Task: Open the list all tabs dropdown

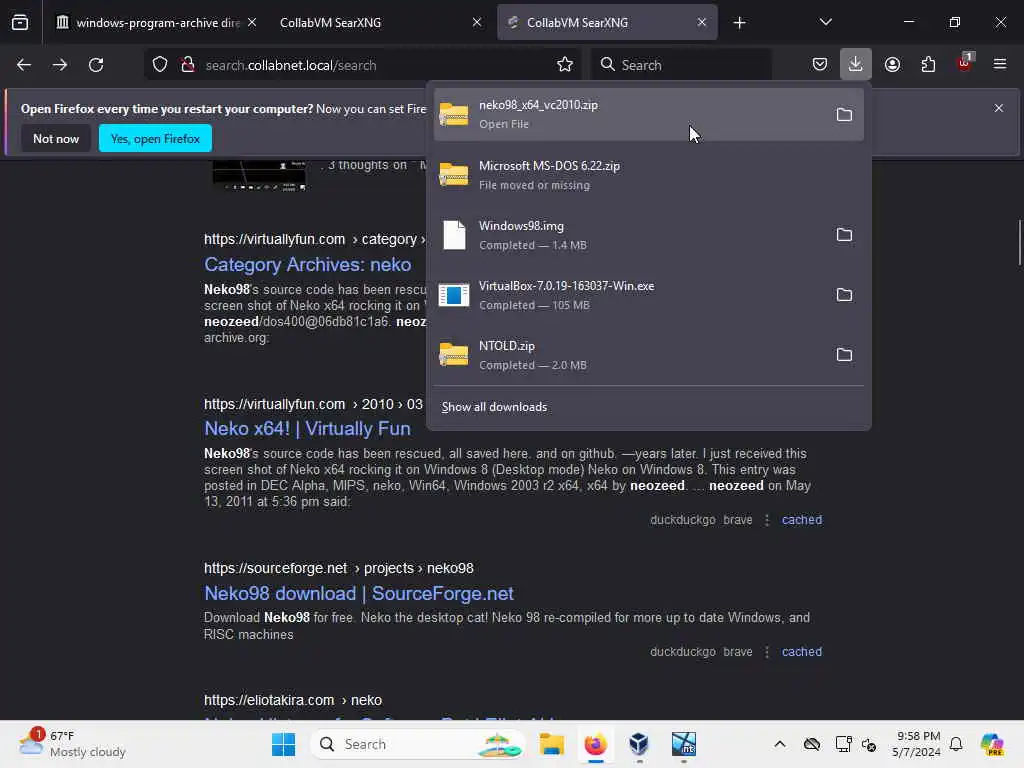Action: coord(825,23)
